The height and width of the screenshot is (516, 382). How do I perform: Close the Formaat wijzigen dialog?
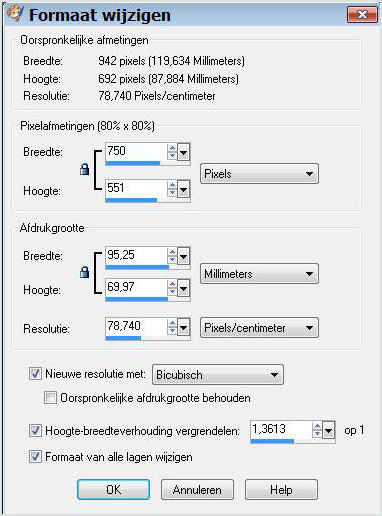tap(362, 15)
